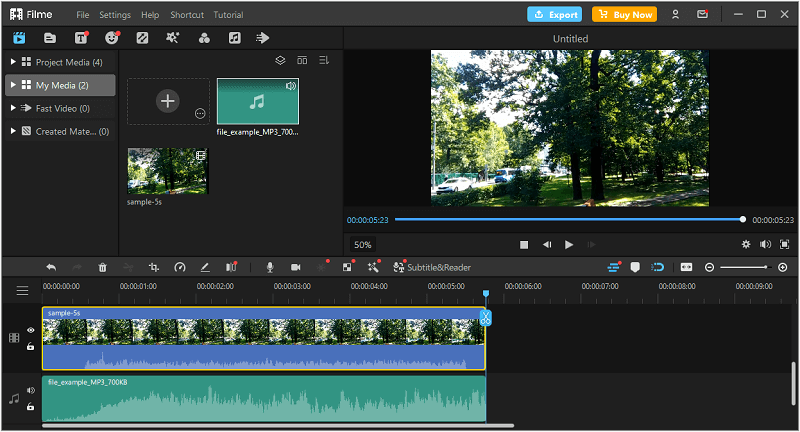Click the plus import media box
Screen dimensions: 800x432
(168, 101)
